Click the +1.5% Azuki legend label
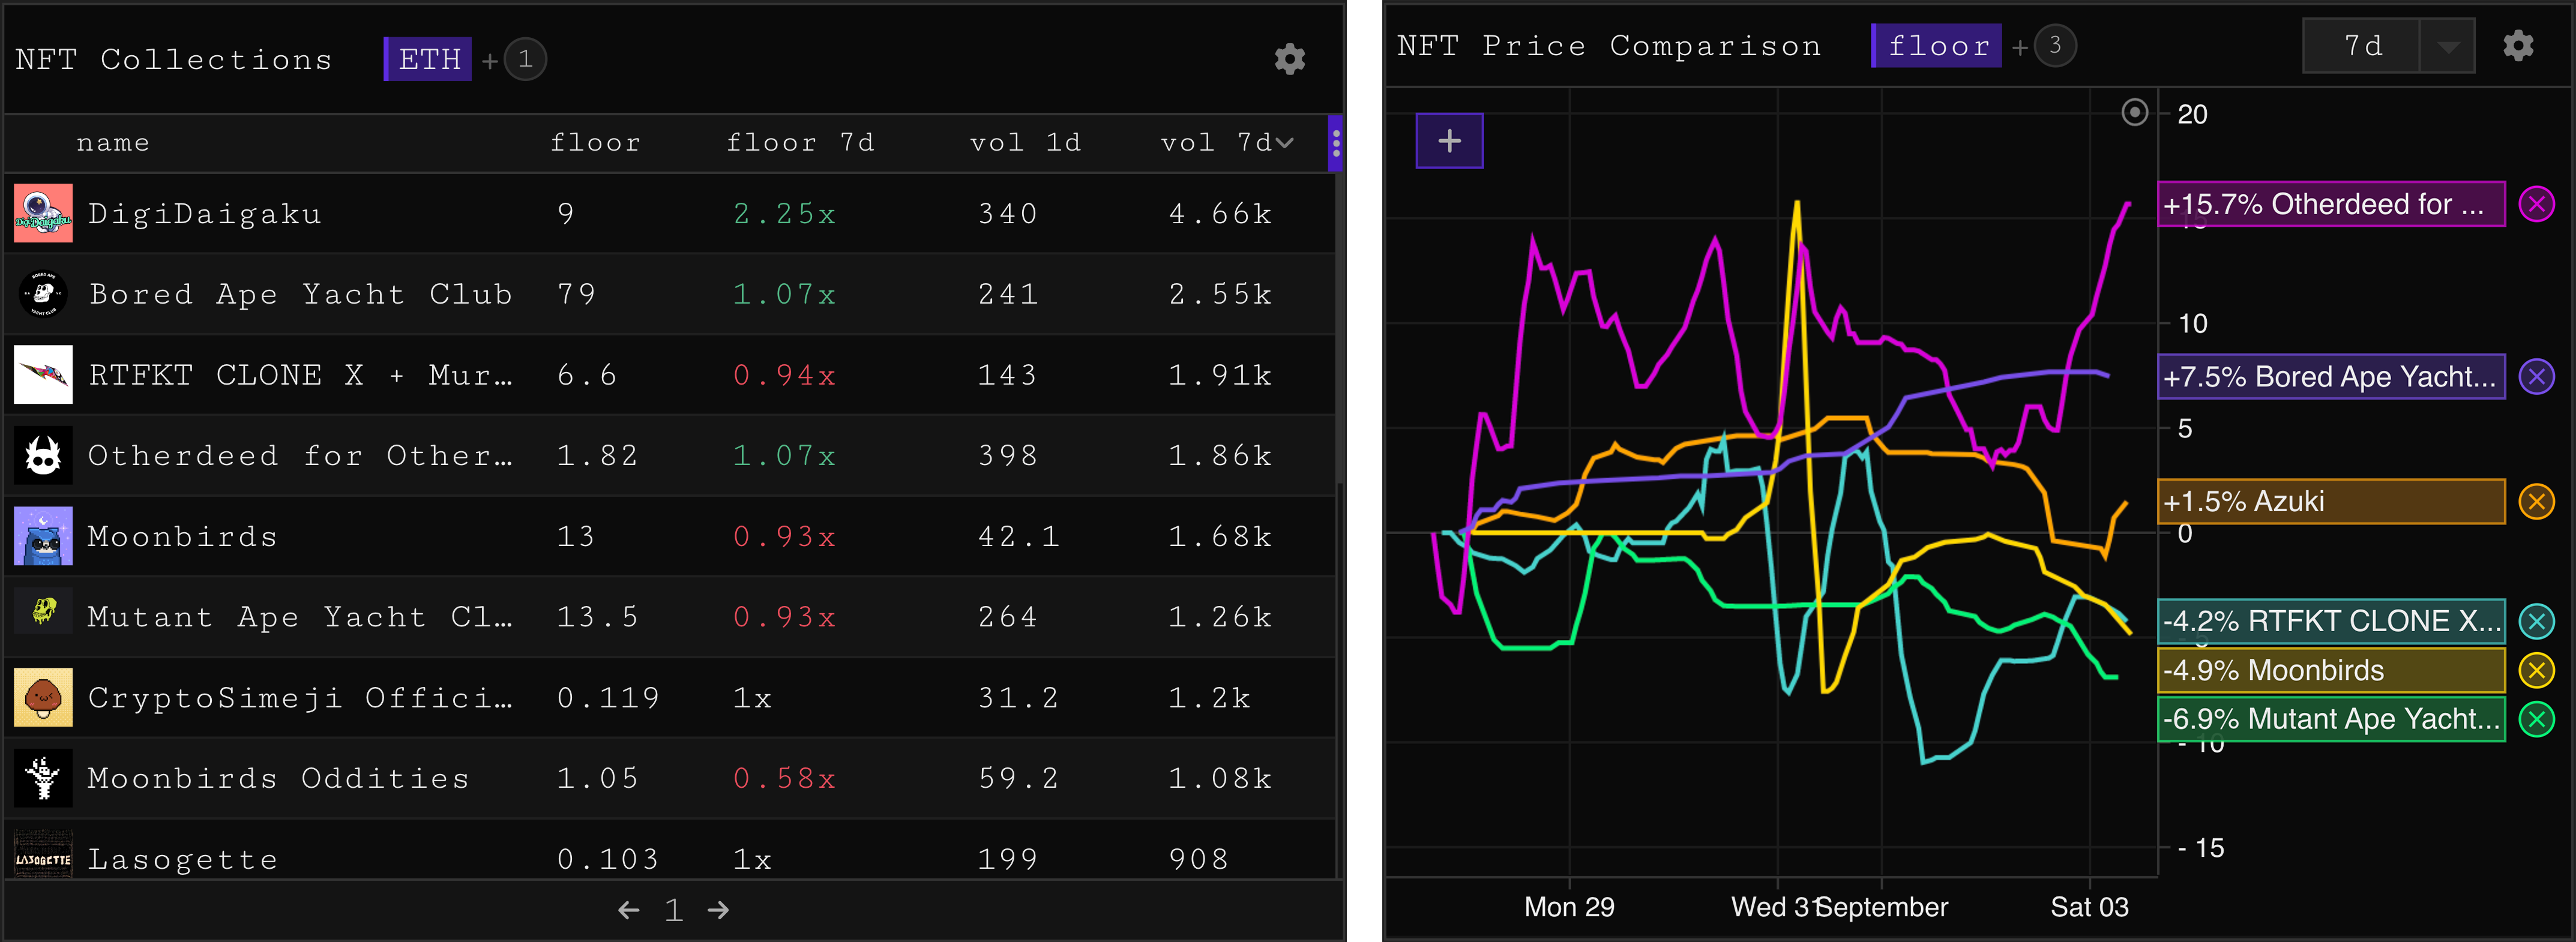The width and height of the screenshot is (2576, 942). pos(2330,501)
